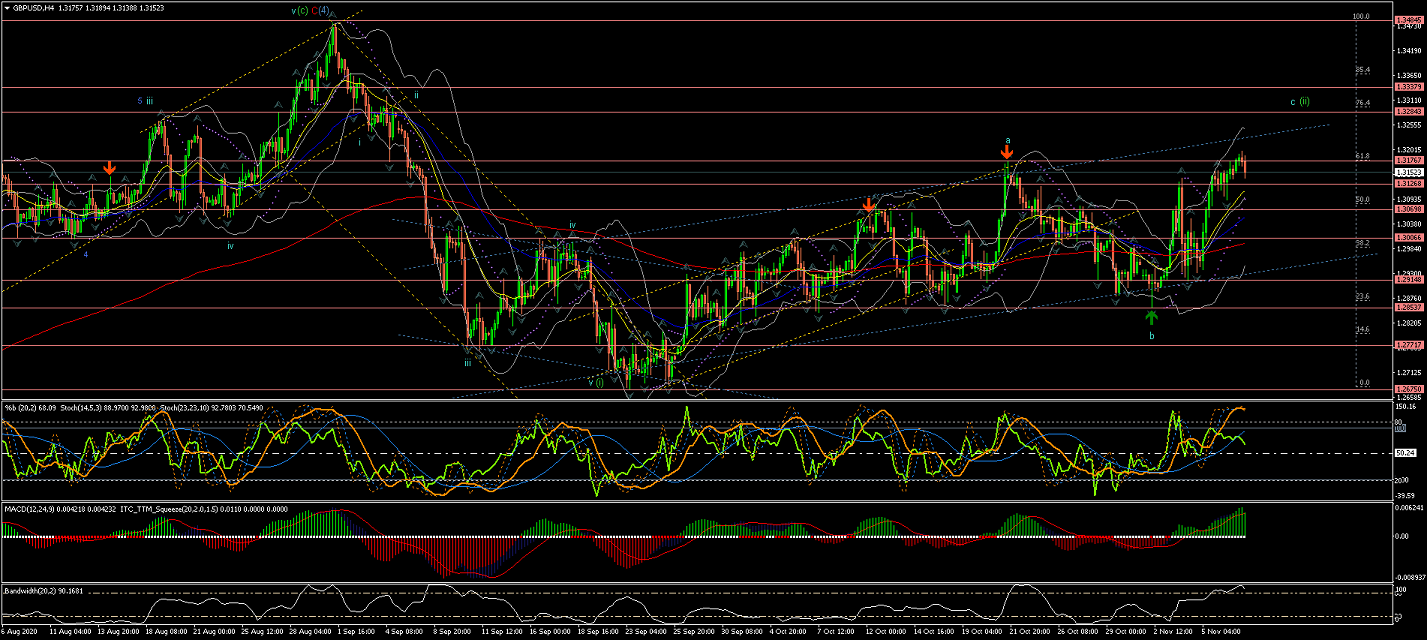Select the red arrow near 12 Oct
1427x640 pixels.
coord(869,205)
